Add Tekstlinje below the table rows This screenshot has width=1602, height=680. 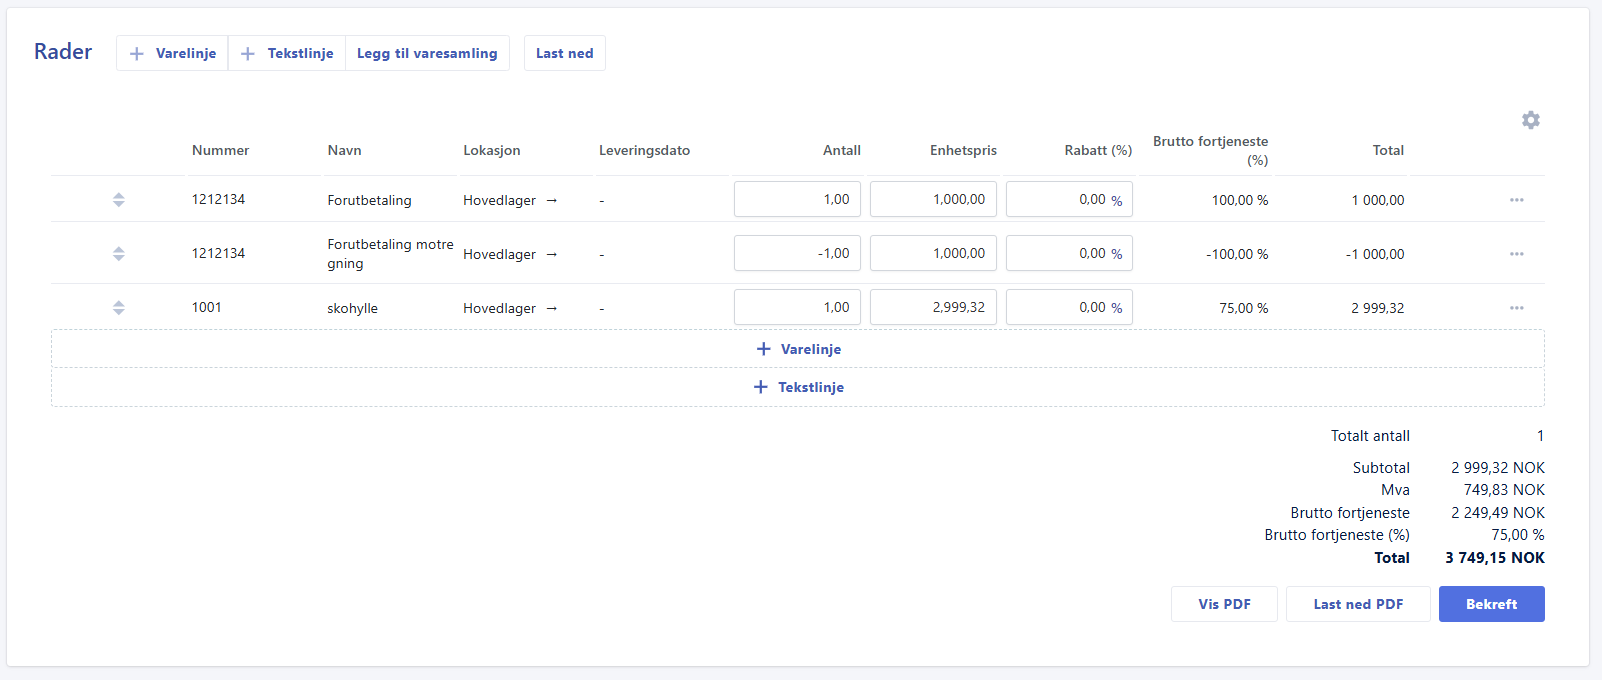coord(798,387)
